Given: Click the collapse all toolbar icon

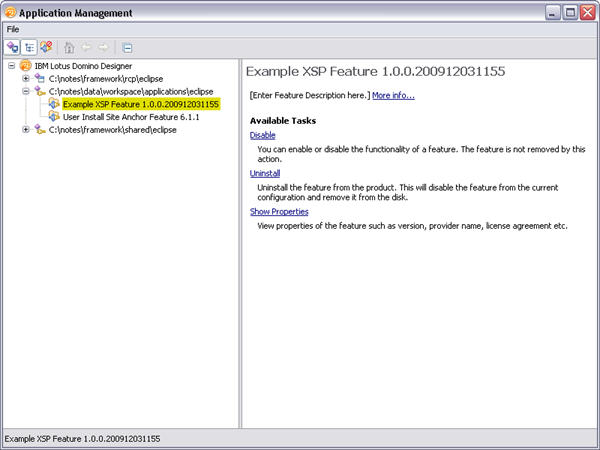Looking at the screenshot, I should coord(127,48).
